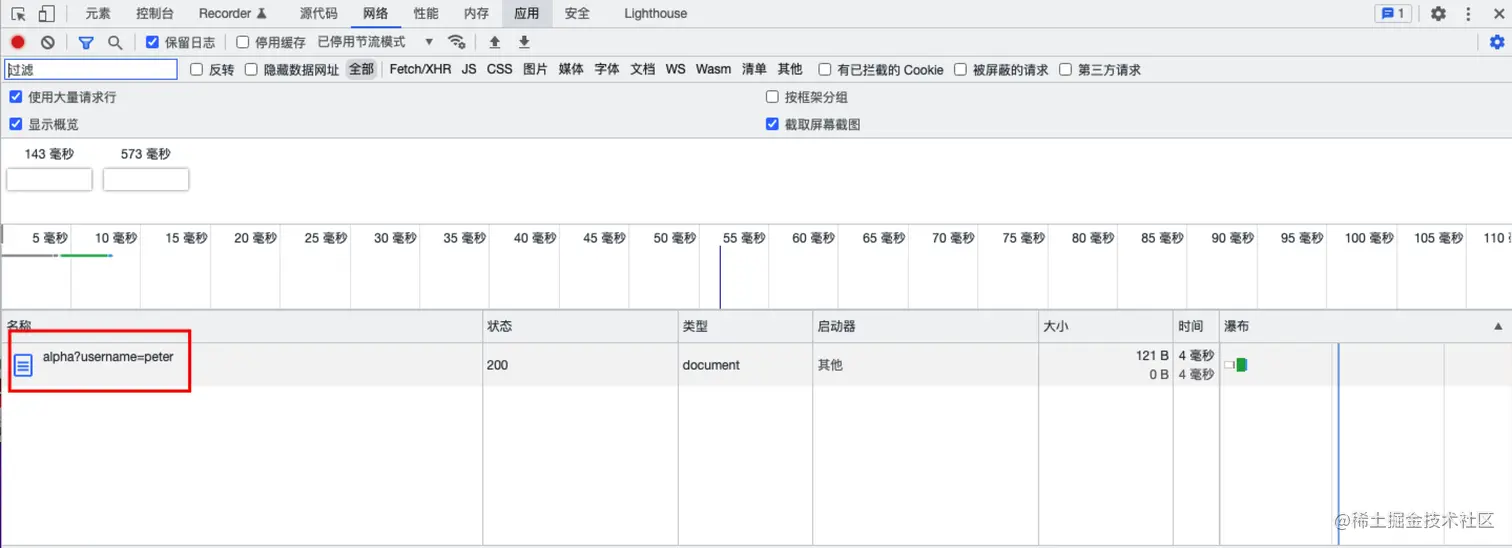Open the Recorder tab
1512x548 pixels.
233,14
